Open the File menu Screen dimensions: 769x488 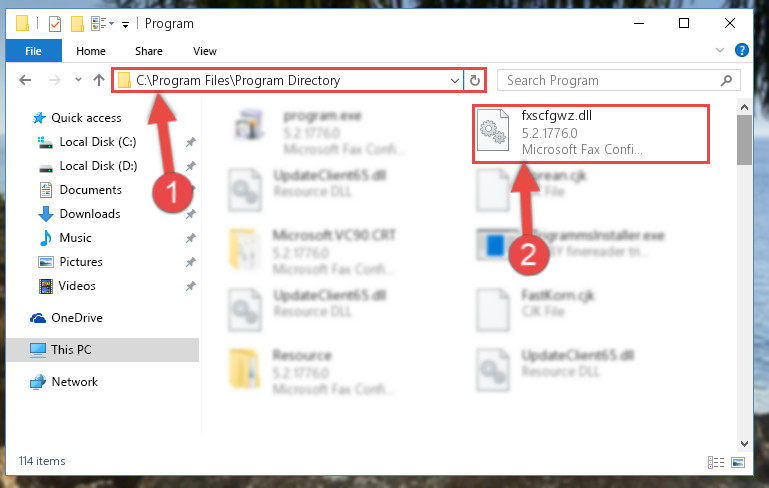pyautogui.click(x=33, y=51)
